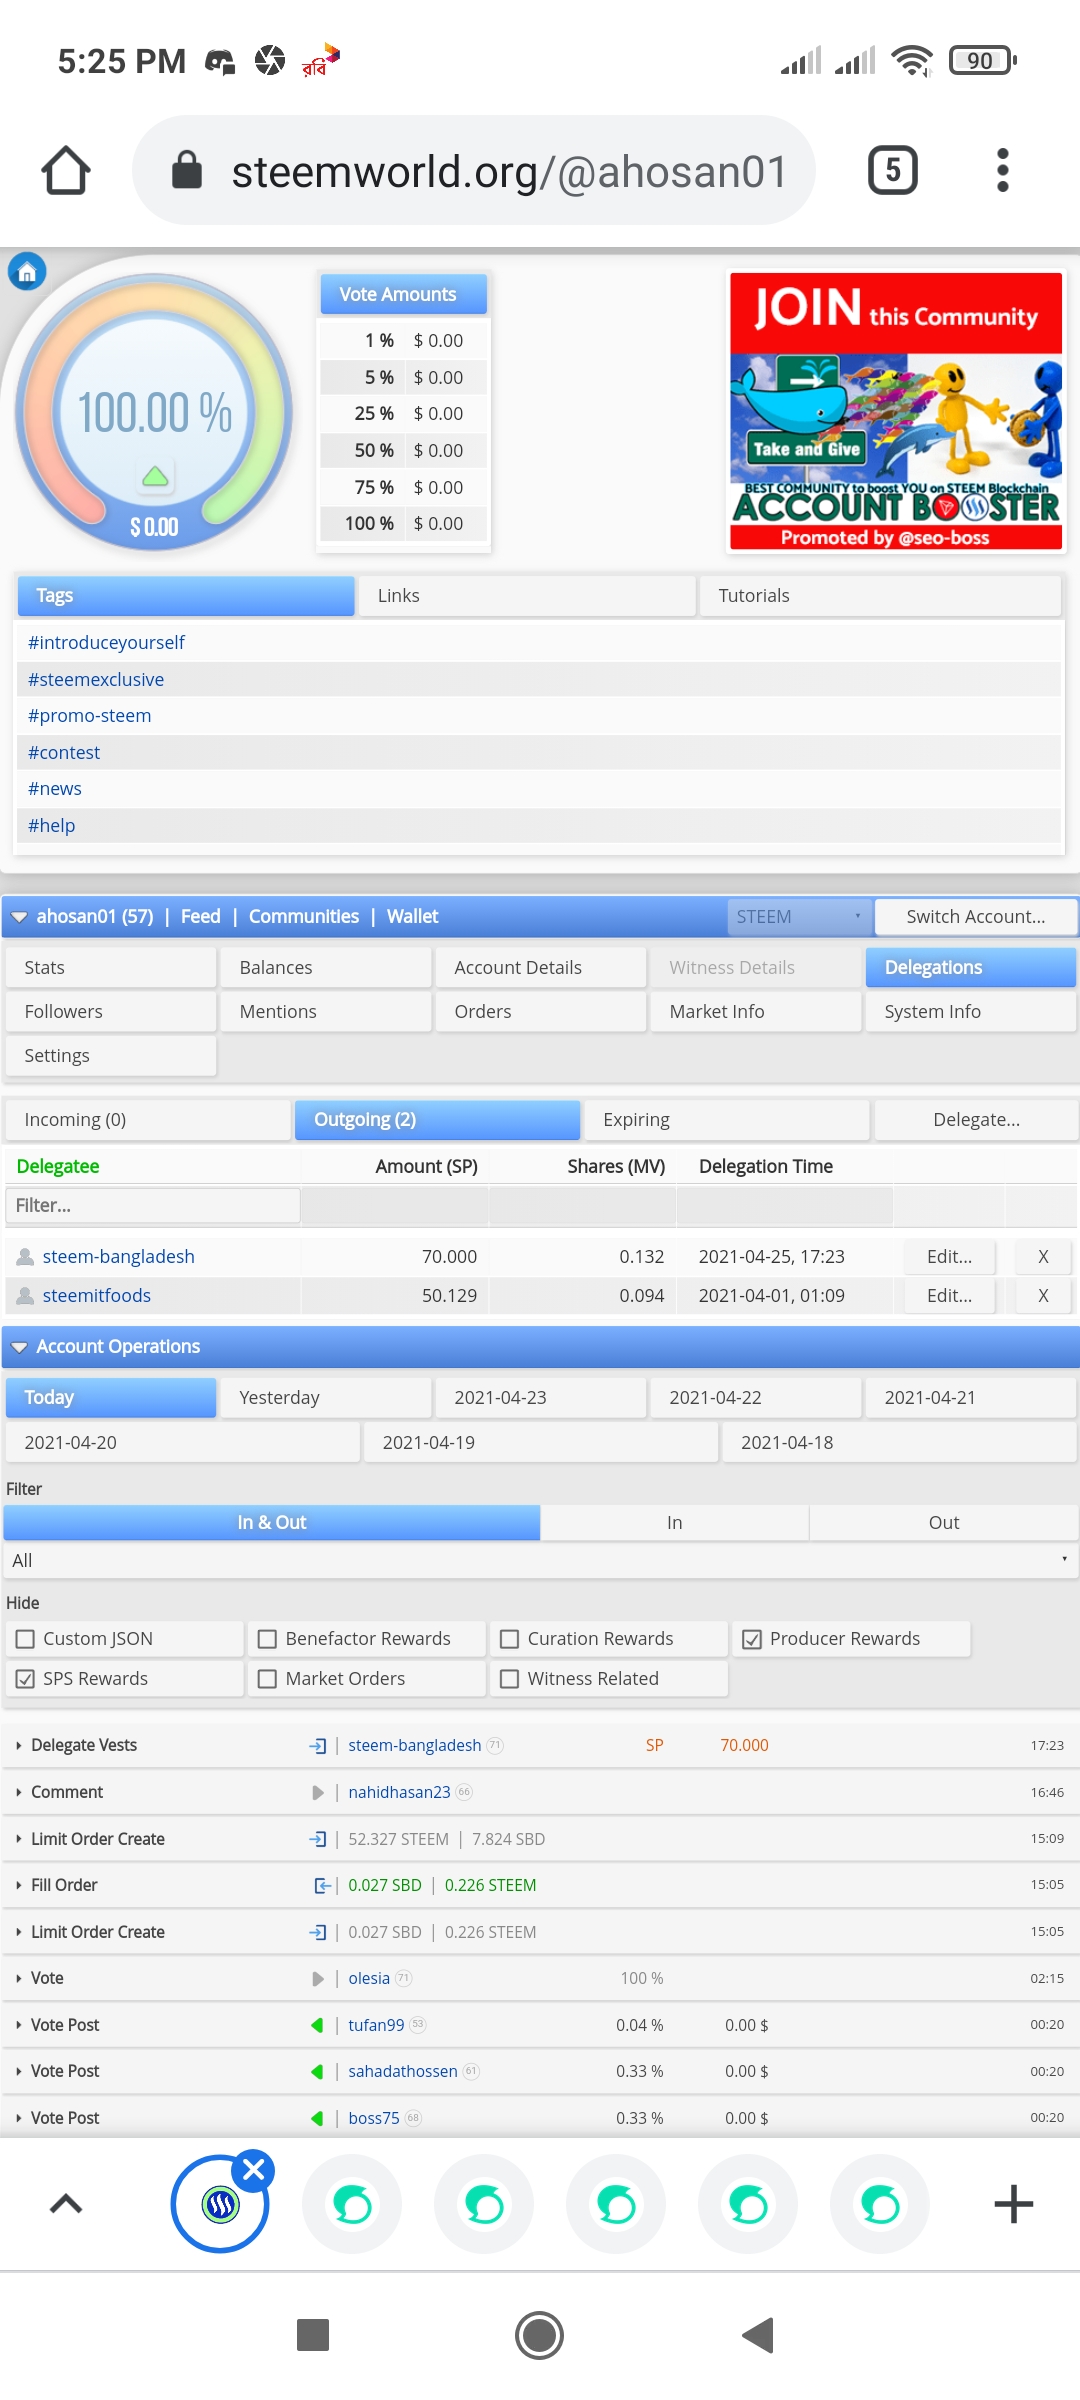Expand the Comment operation row
Image resolution: width=1080 pixels, height=2400 pixels.
click(19, 1793)
